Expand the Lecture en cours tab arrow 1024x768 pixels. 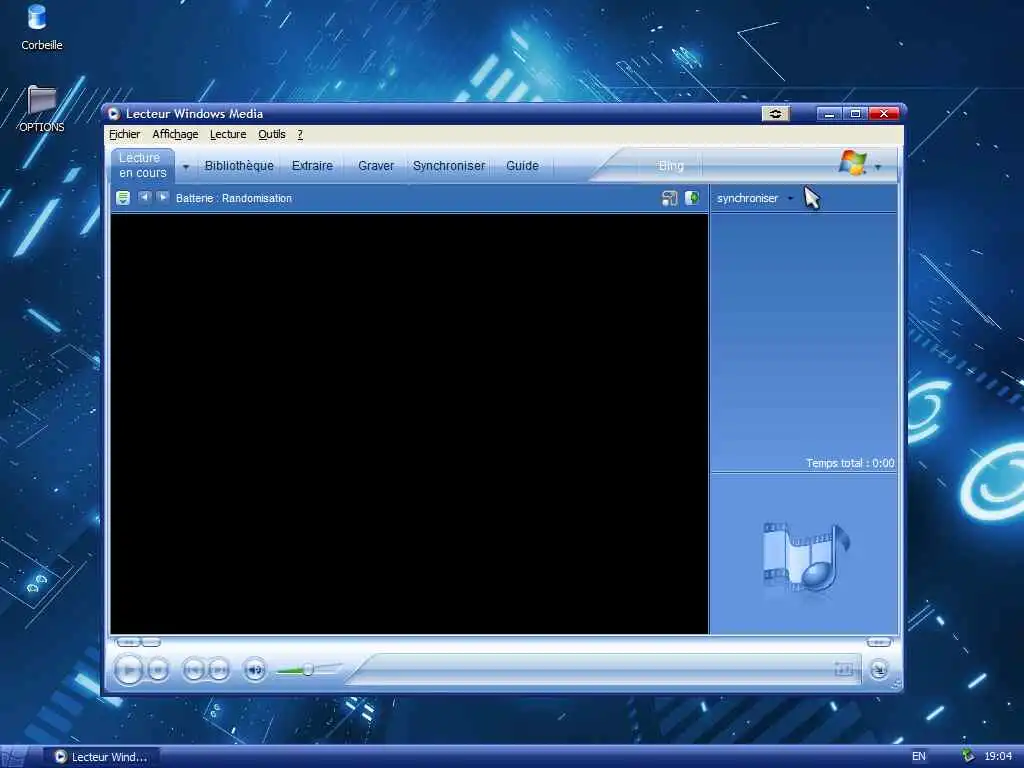(185, 167)
